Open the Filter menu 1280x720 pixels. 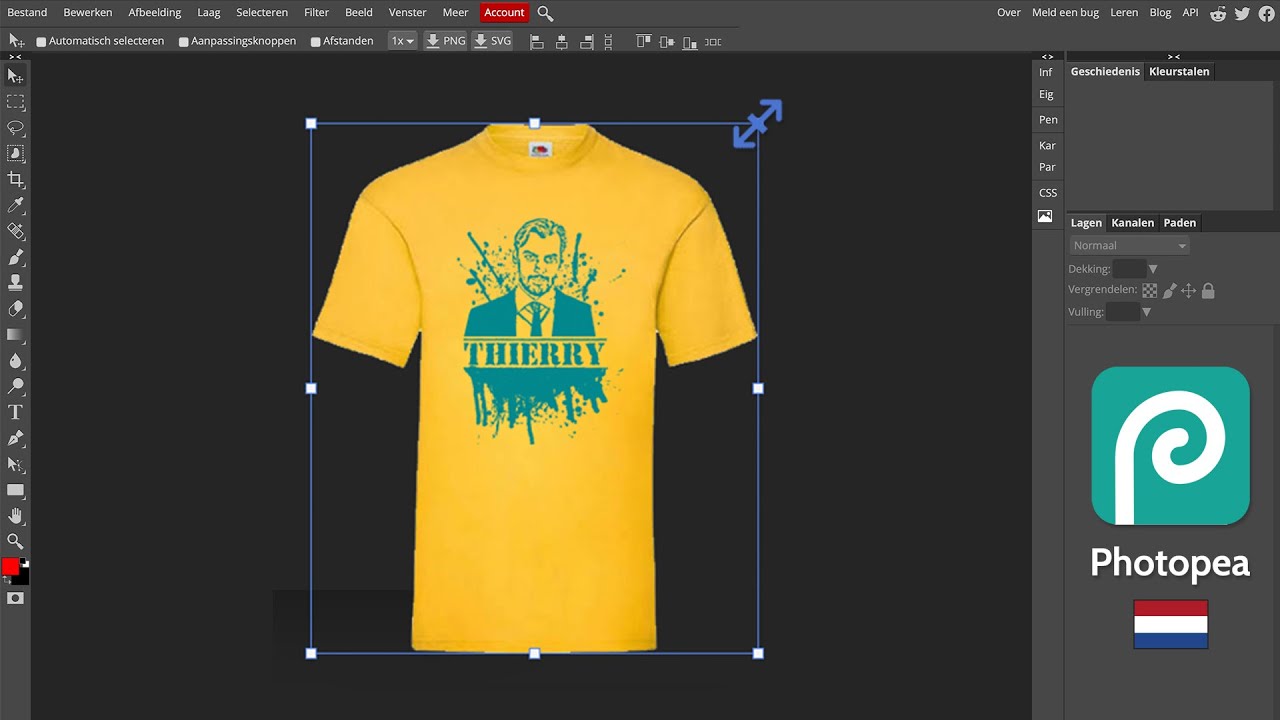click(x=317, y=13)
